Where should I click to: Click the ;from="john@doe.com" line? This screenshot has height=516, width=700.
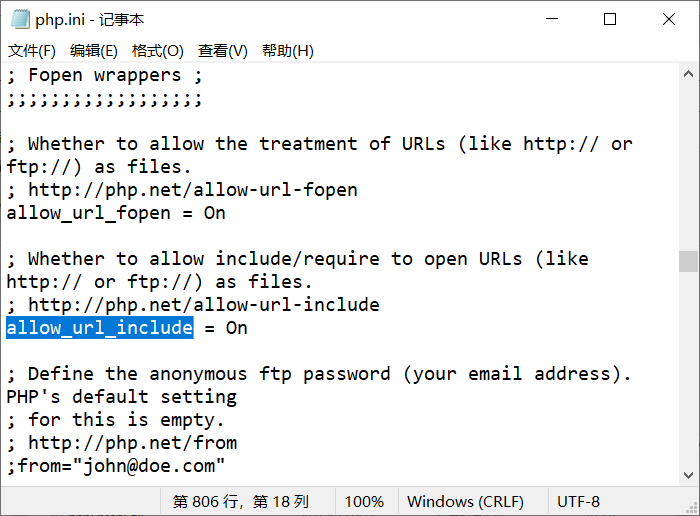116,466
